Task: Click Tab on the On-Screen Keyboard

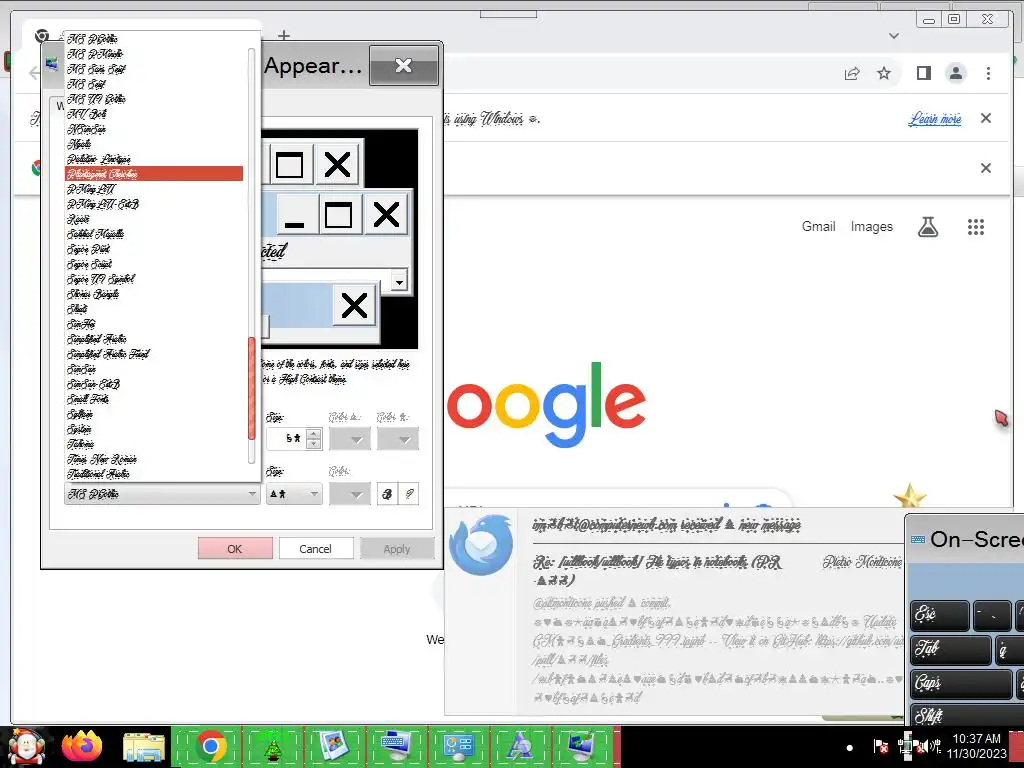Action: 951,649
